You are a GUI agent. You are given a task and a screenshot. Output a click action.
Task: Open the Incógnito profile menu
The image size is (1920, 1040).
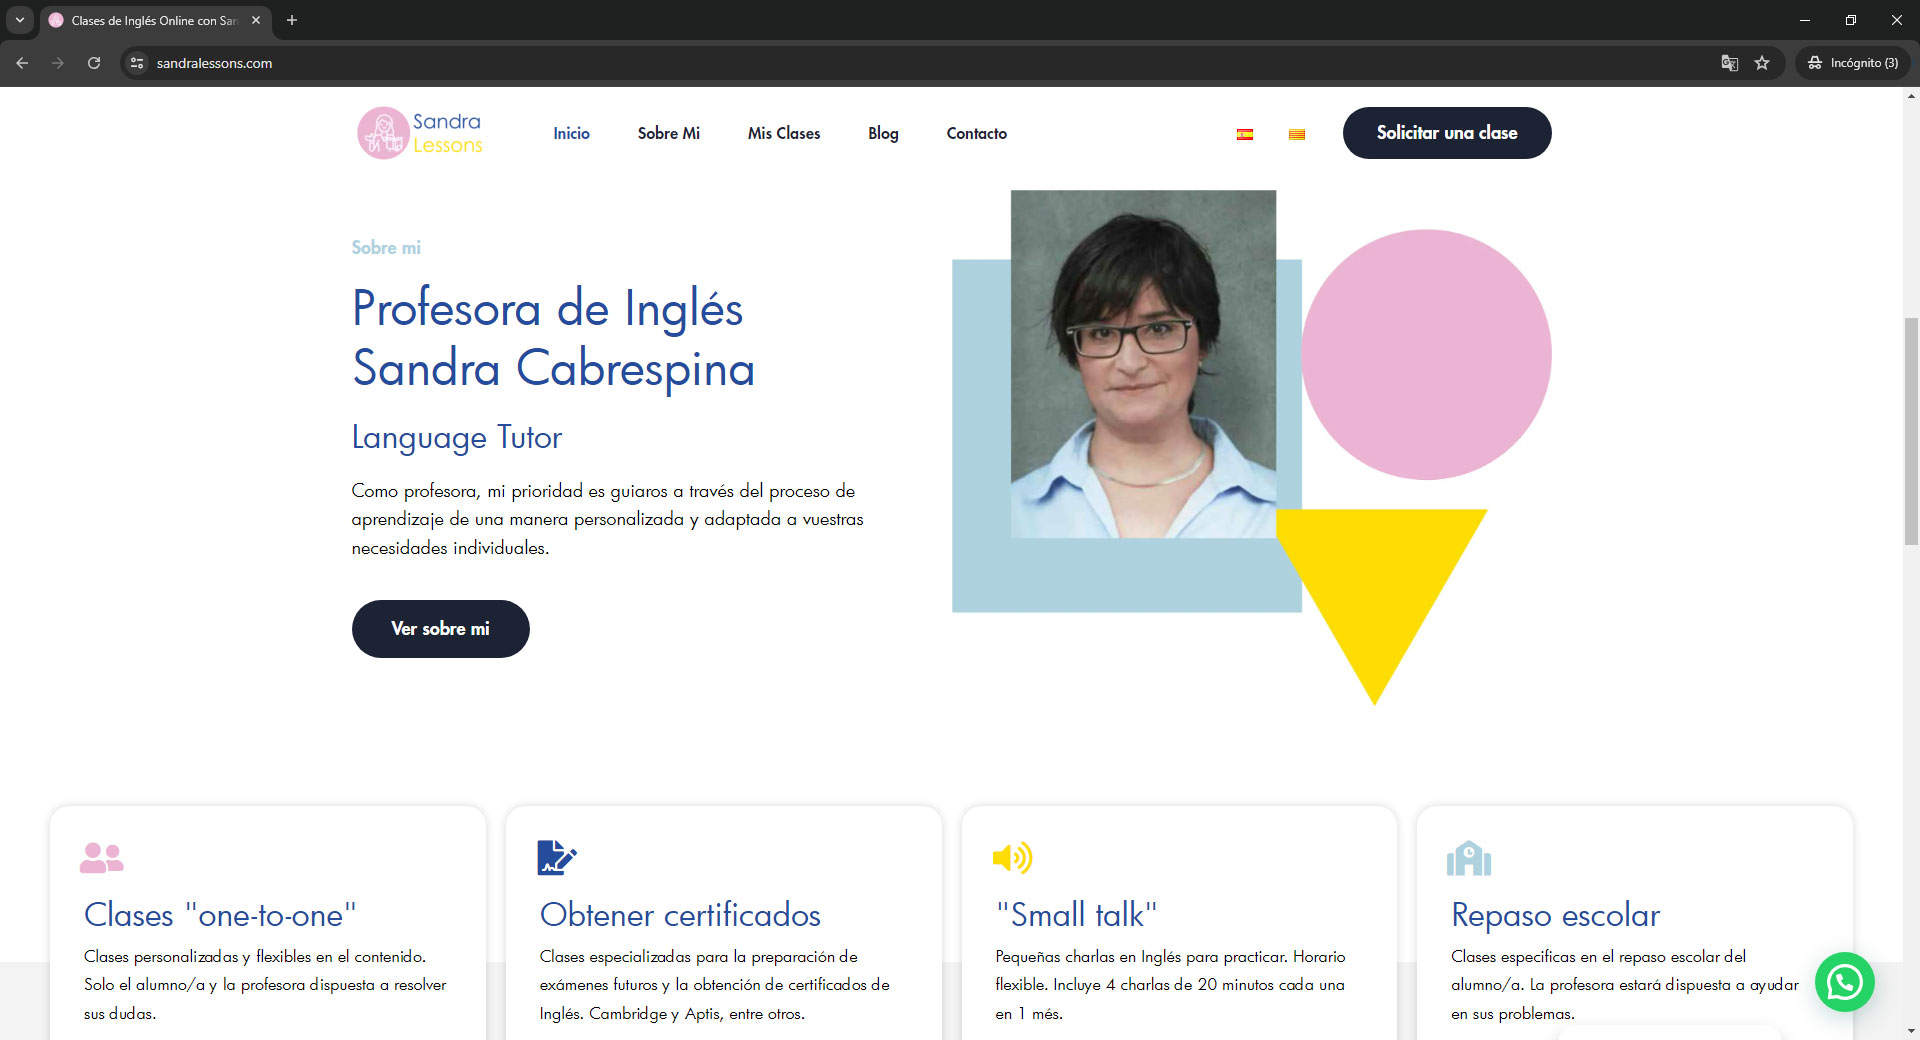1853,63
